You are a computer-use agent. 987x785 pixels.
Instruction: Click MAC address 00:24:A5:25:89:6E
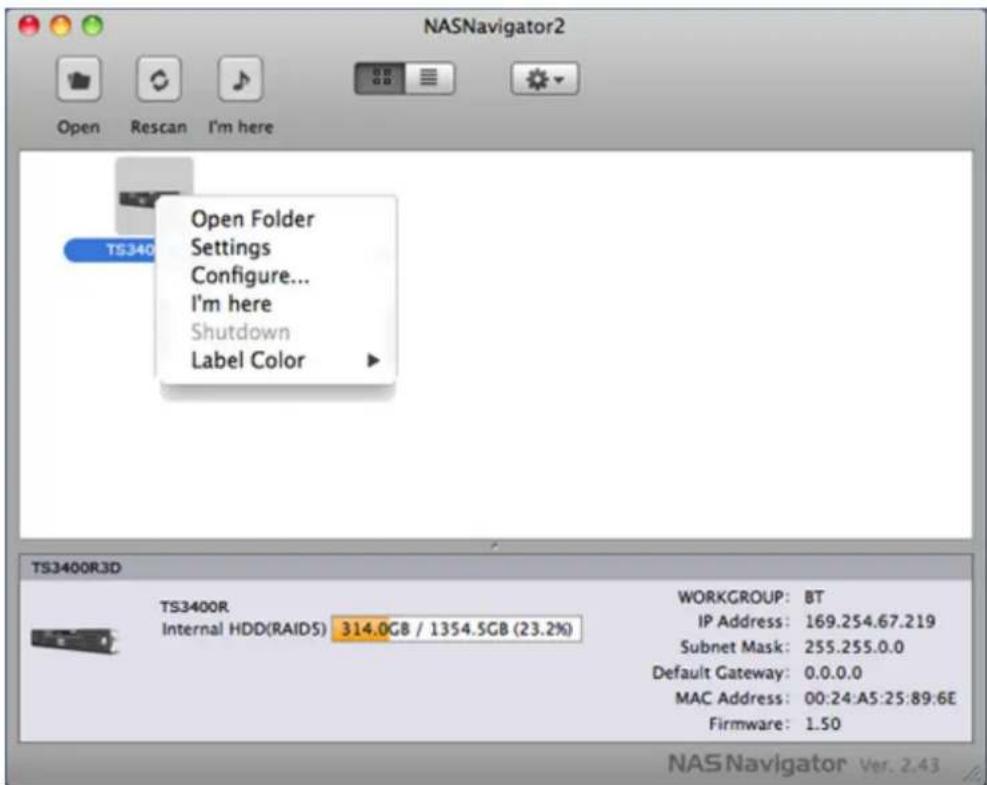880,699
